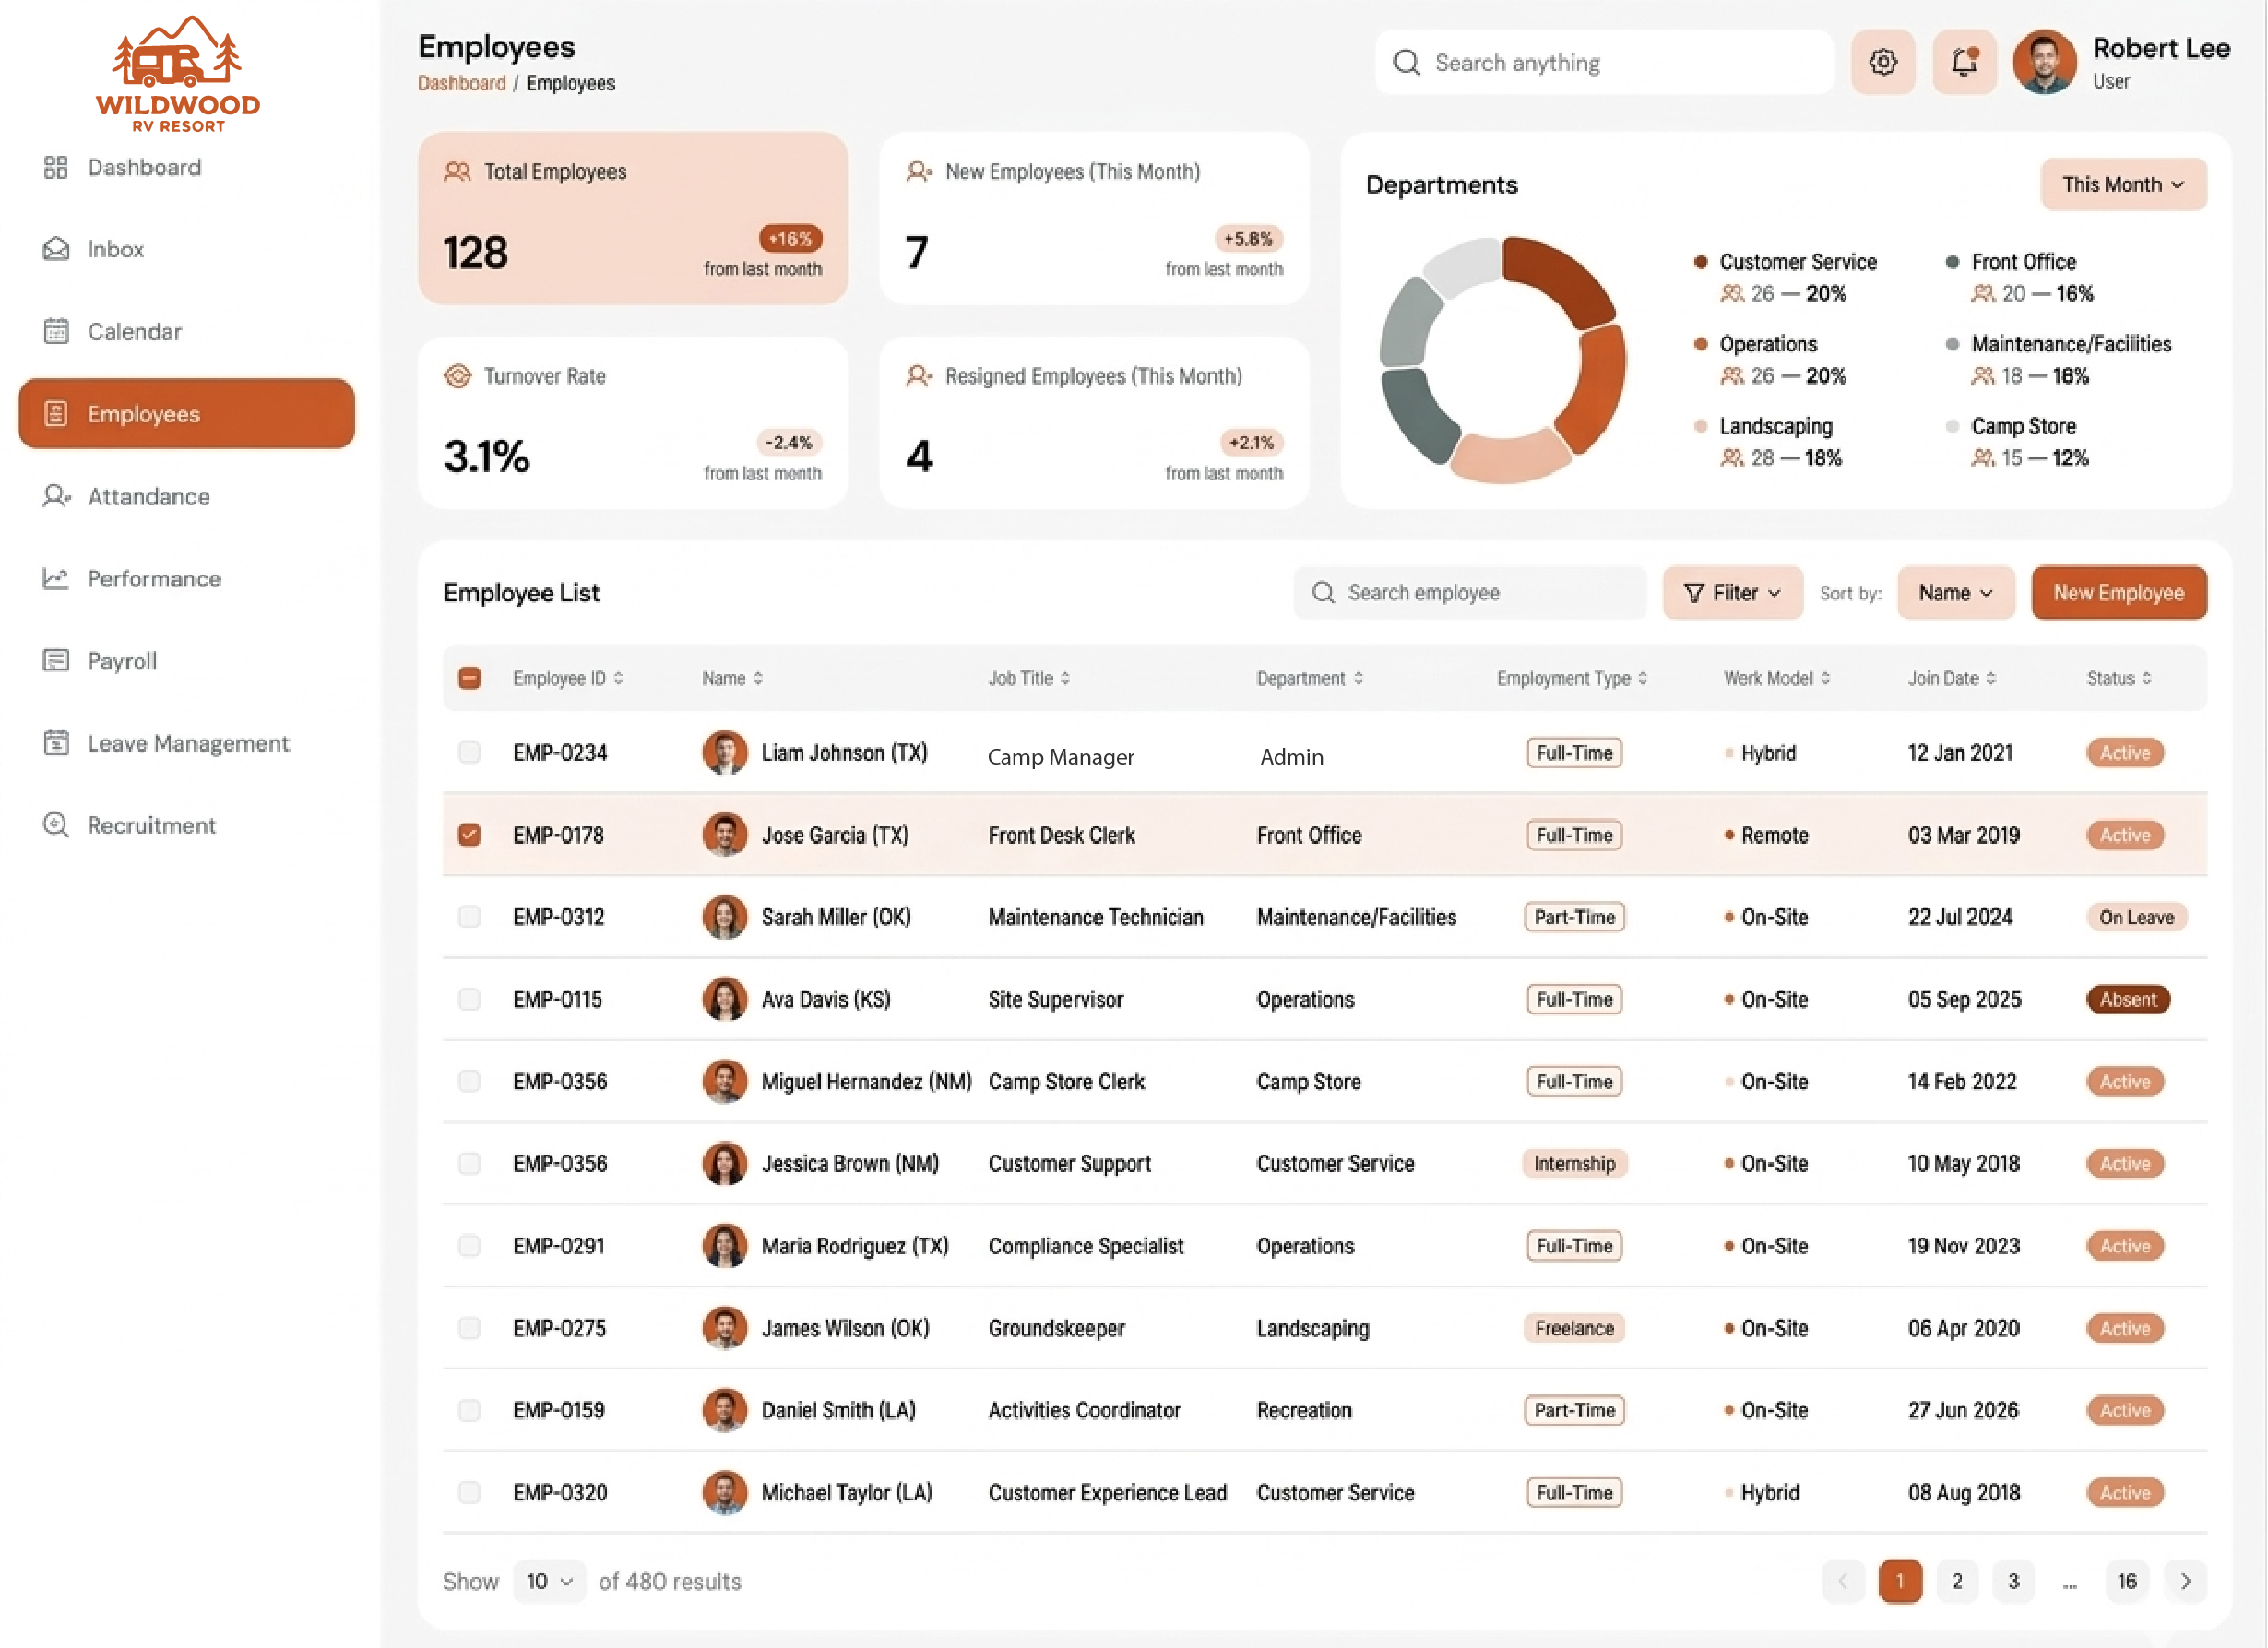Viewport: 2268px width, 1648px height.
Task: Click the Dashboard breadcrumb link
Action: click(461, 83)
